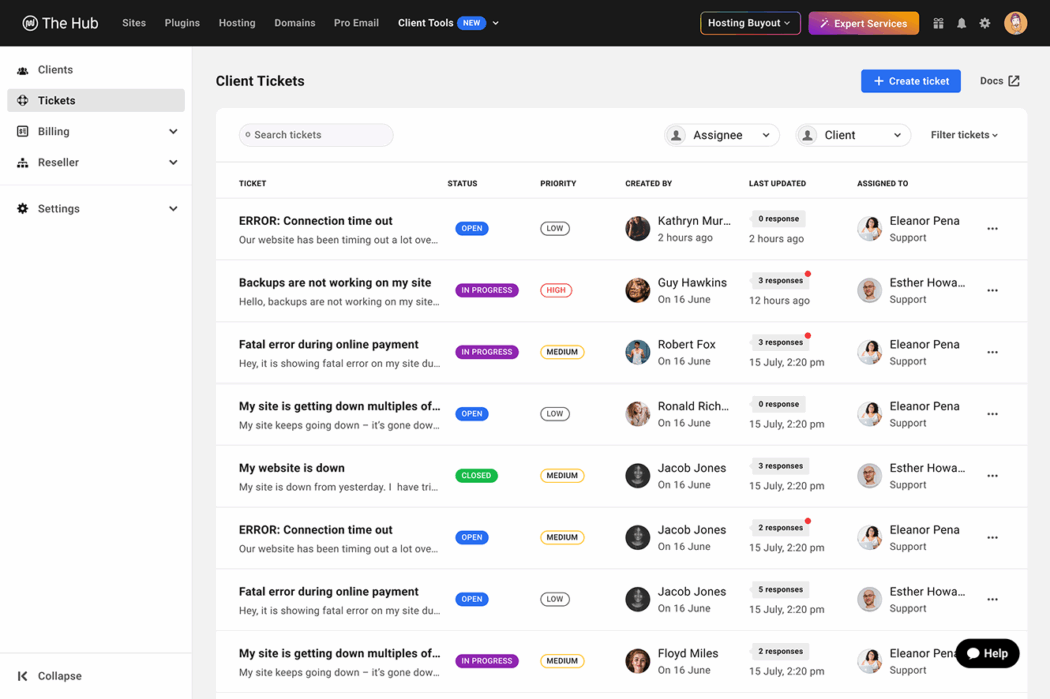Open settings via the gear icon in header
The height and width of the screenshot is (699, 1050).
tap(985, 22)
